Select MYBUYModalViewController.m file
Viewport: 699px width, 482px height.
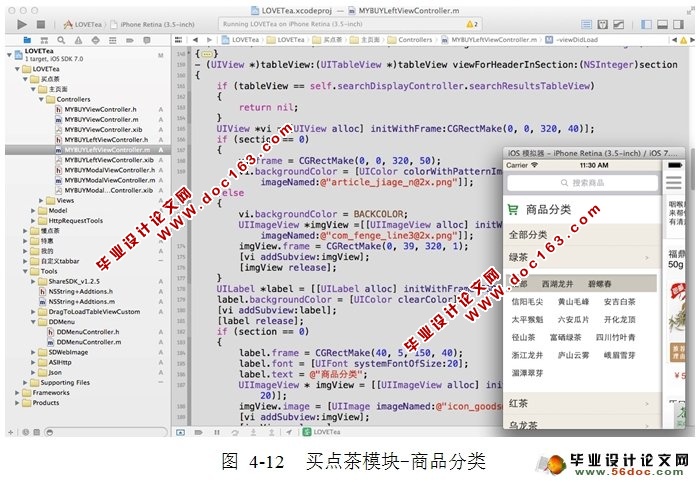[x=105, y=180]
